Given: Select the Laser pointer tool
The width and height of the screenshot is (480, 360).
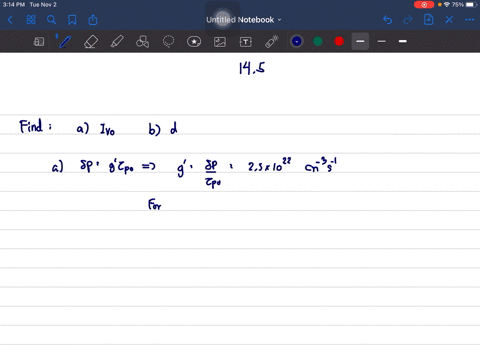Looking at the screenshot, I should [272, 42].
